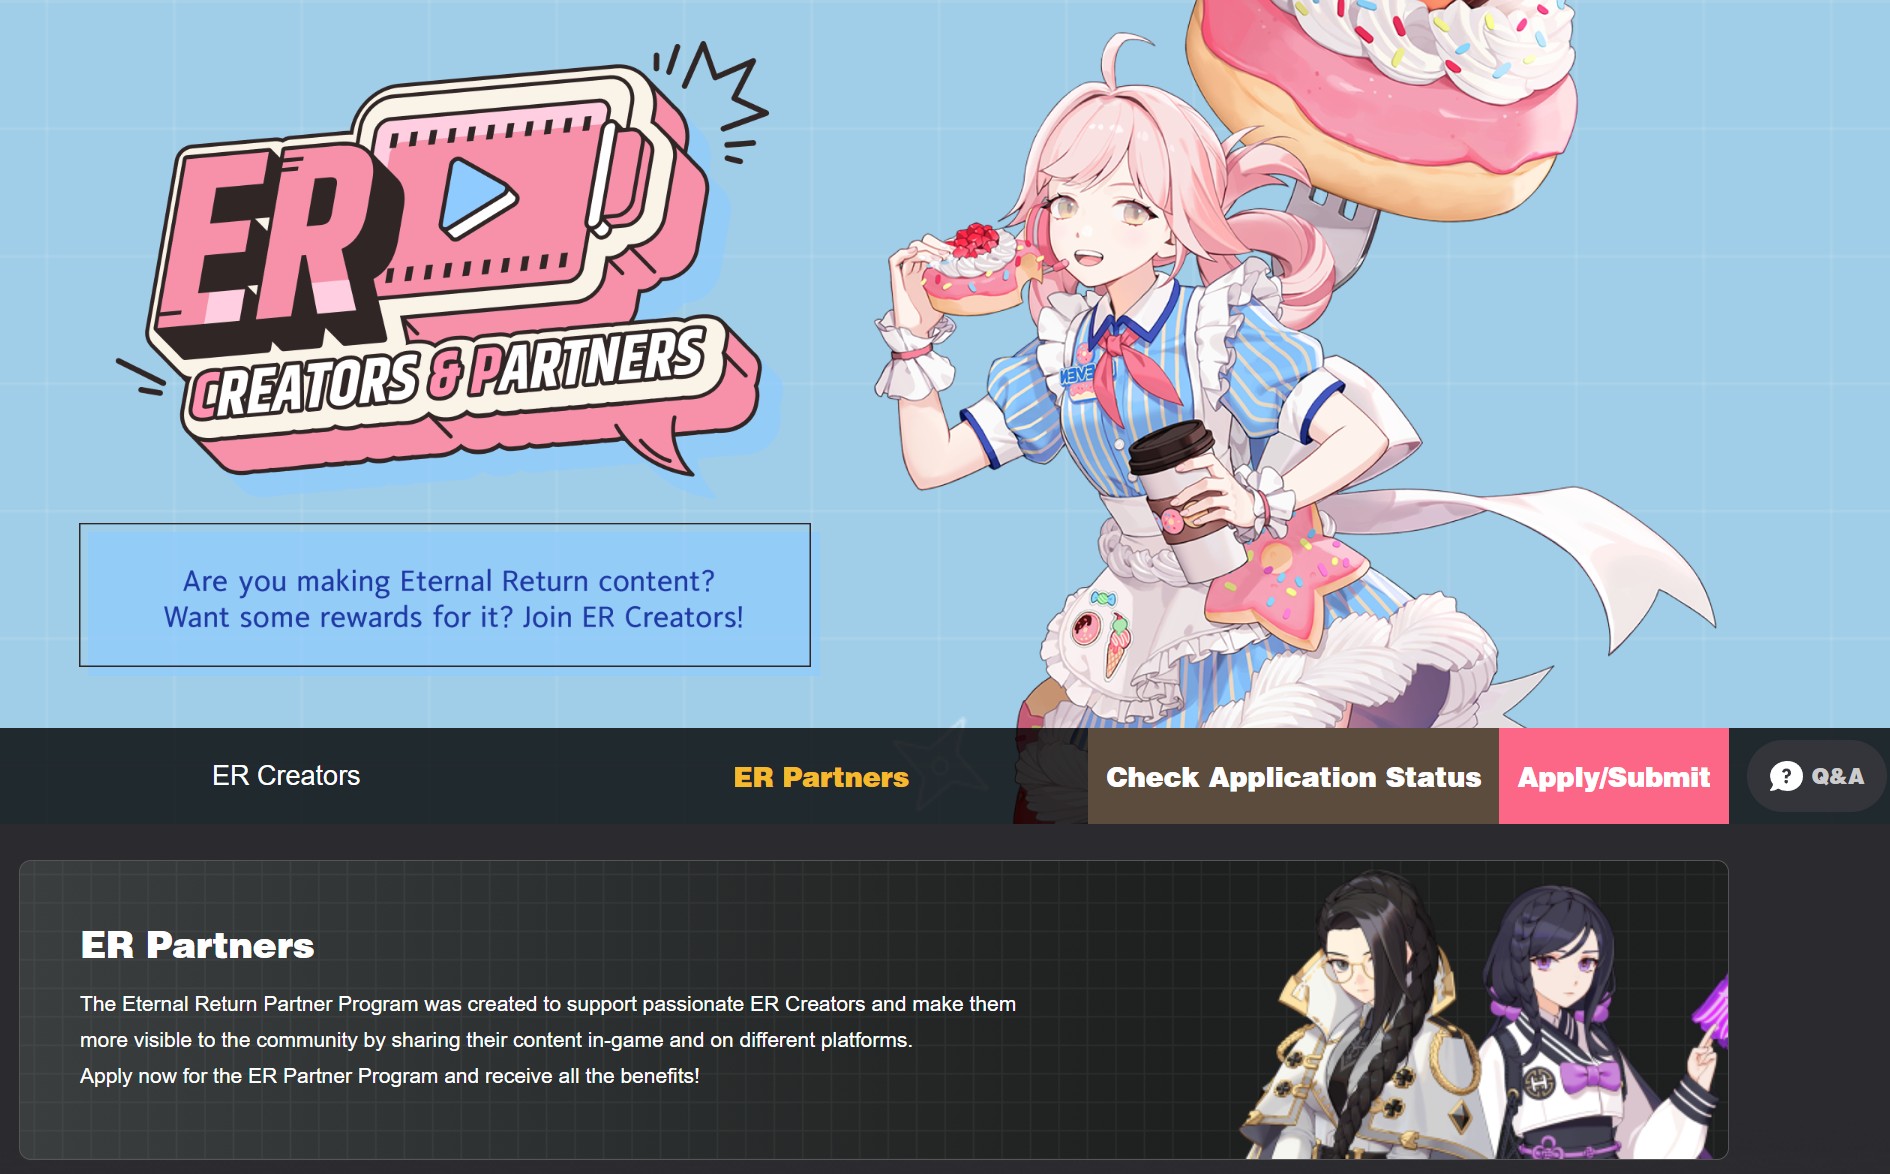Click the ER Partners panel heading

tap(198, 945)
